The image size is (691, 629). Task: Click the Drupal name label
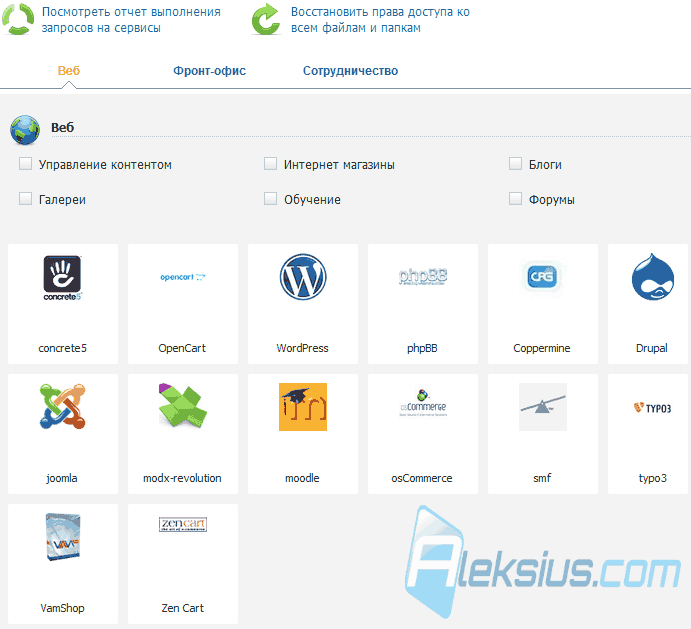tap(651, 348)
